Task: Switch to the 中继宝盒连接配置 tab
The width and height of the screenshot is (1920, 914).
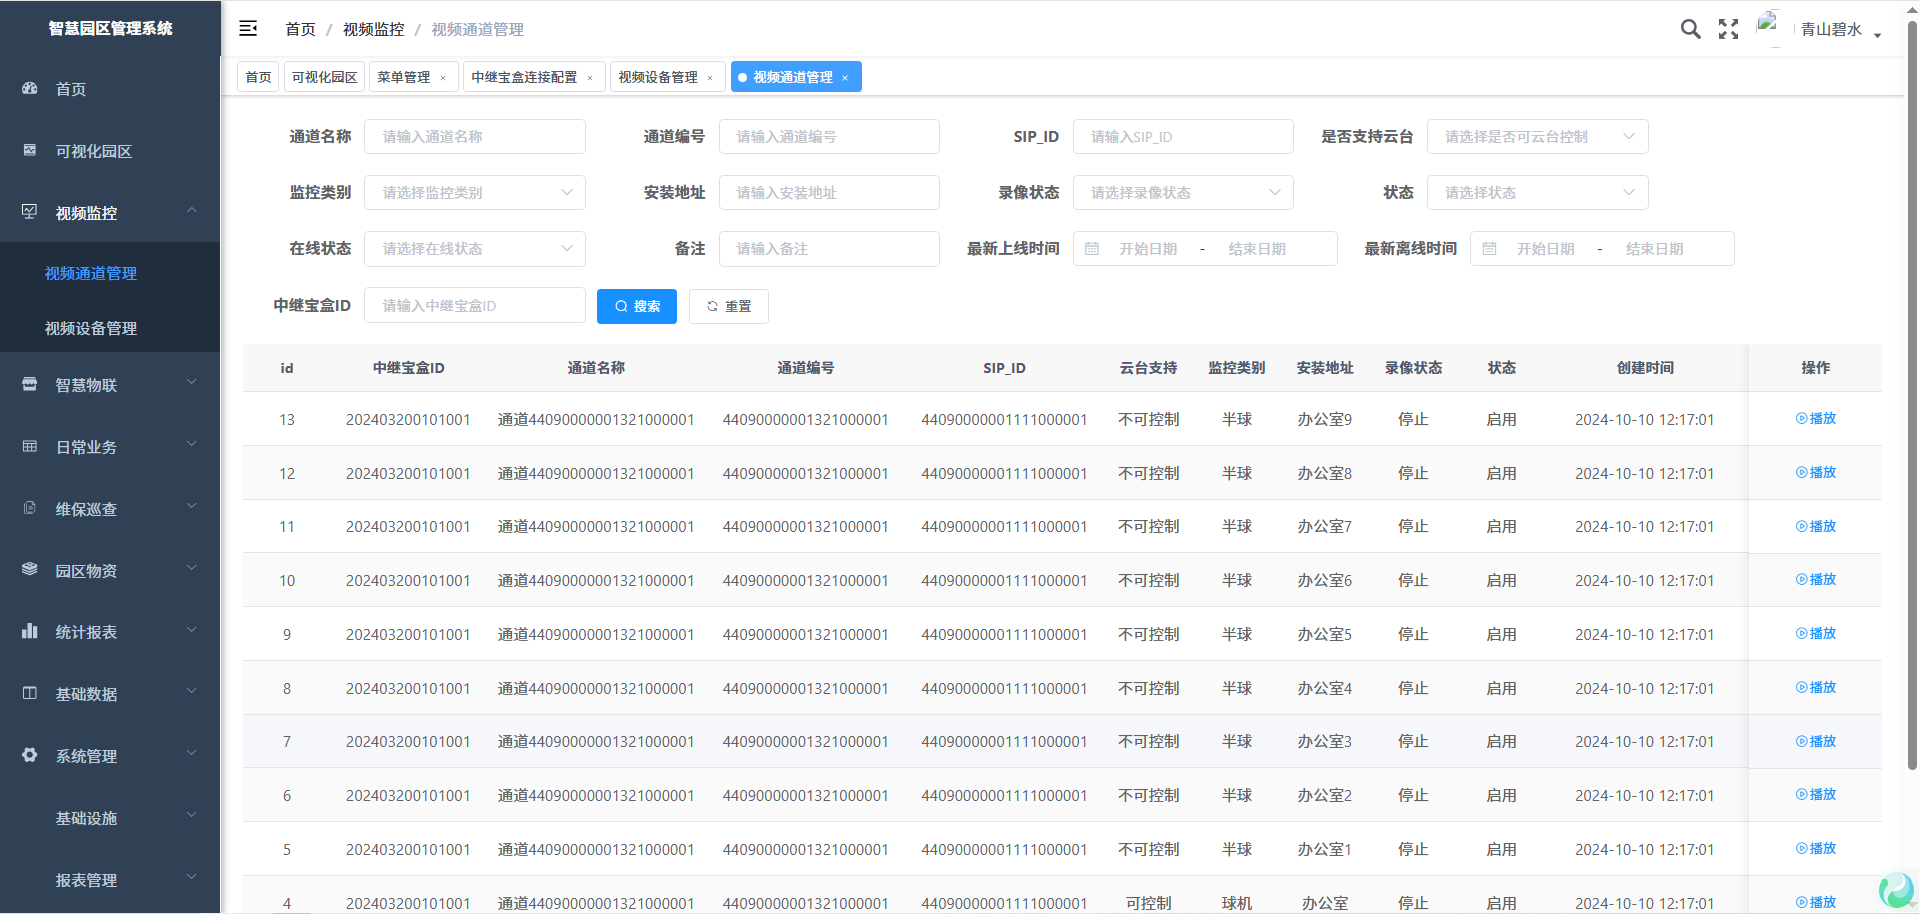Action: pyautogui.click(x=524, y=77)
